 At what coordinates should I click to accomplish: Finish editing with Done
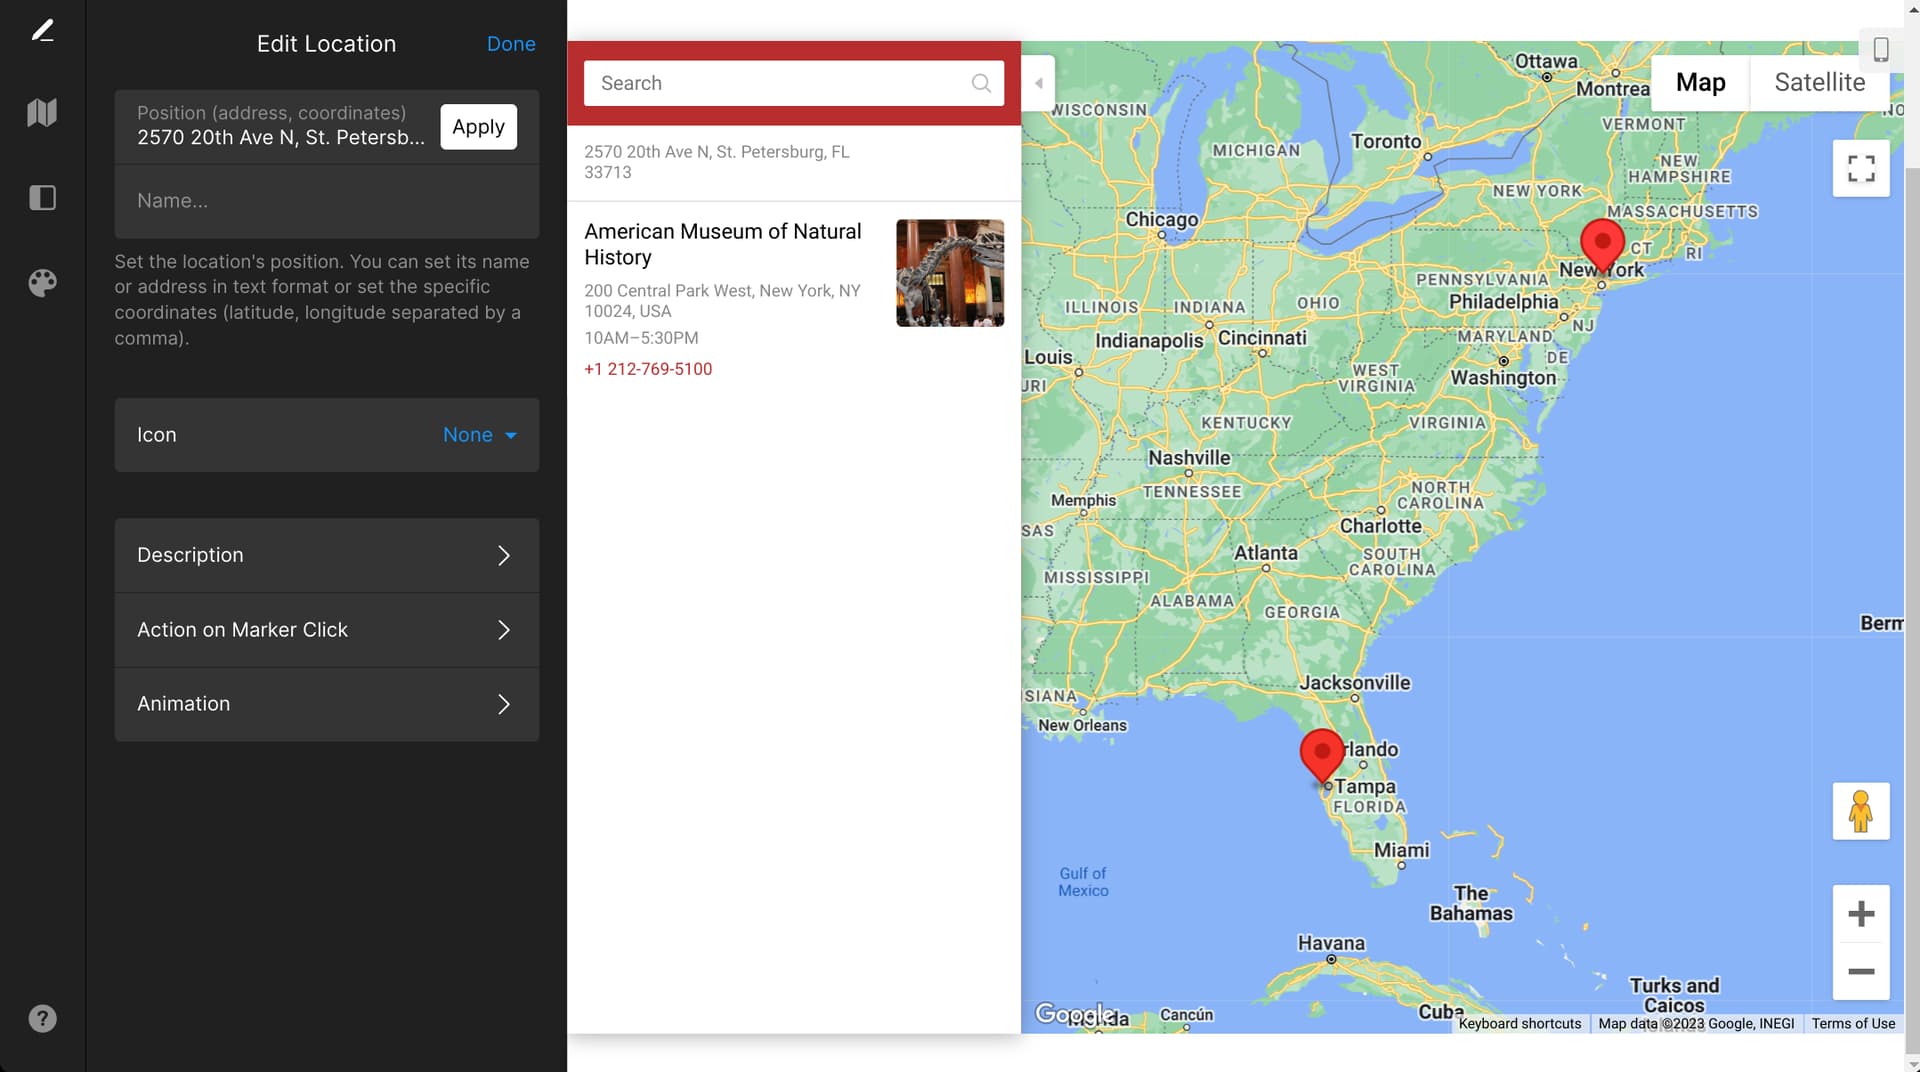(511, 44)
